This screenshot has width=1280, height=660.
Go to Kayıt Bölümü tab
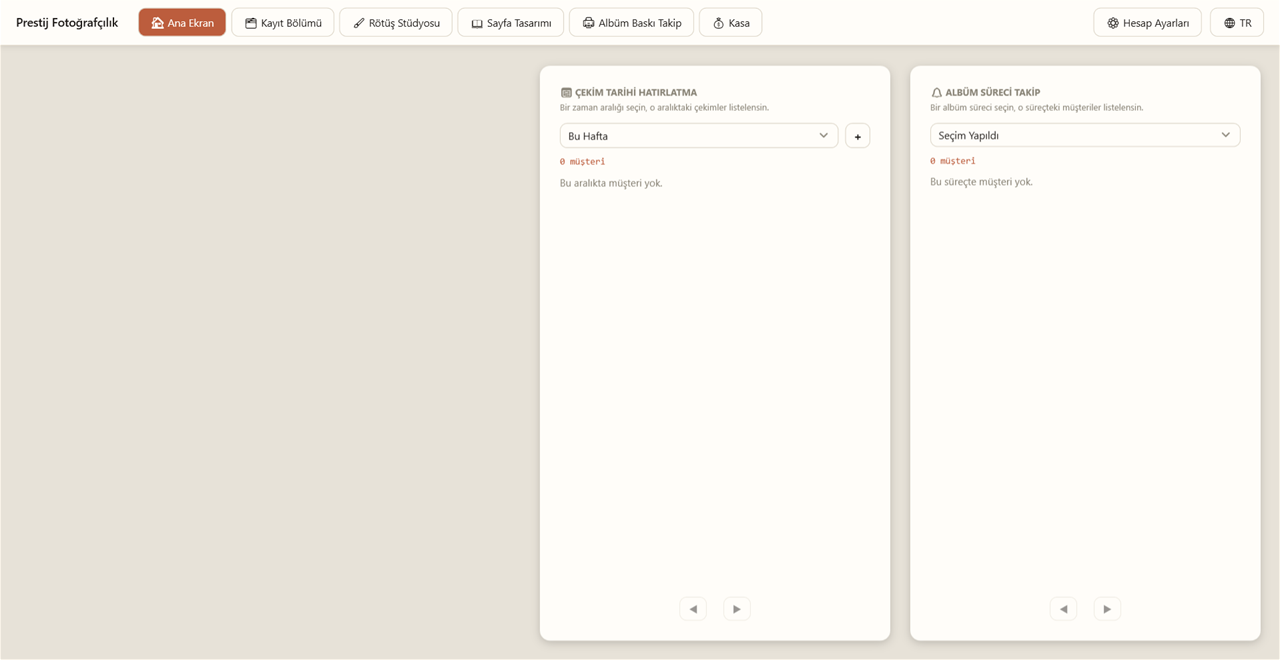[x=283, y=23]
